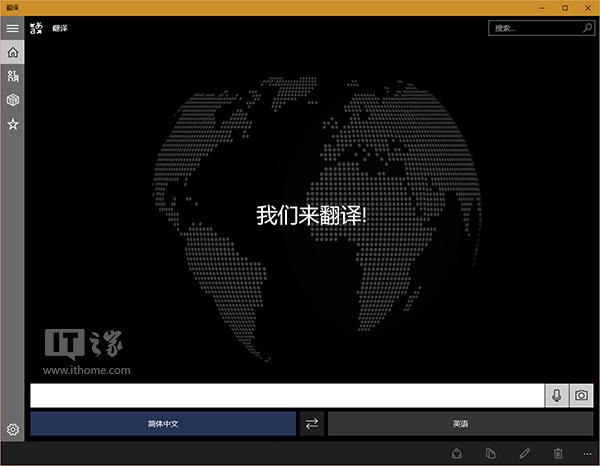The image size is (600, 466).
Task: Select target language 英语
Action: (x=460, y=424)
